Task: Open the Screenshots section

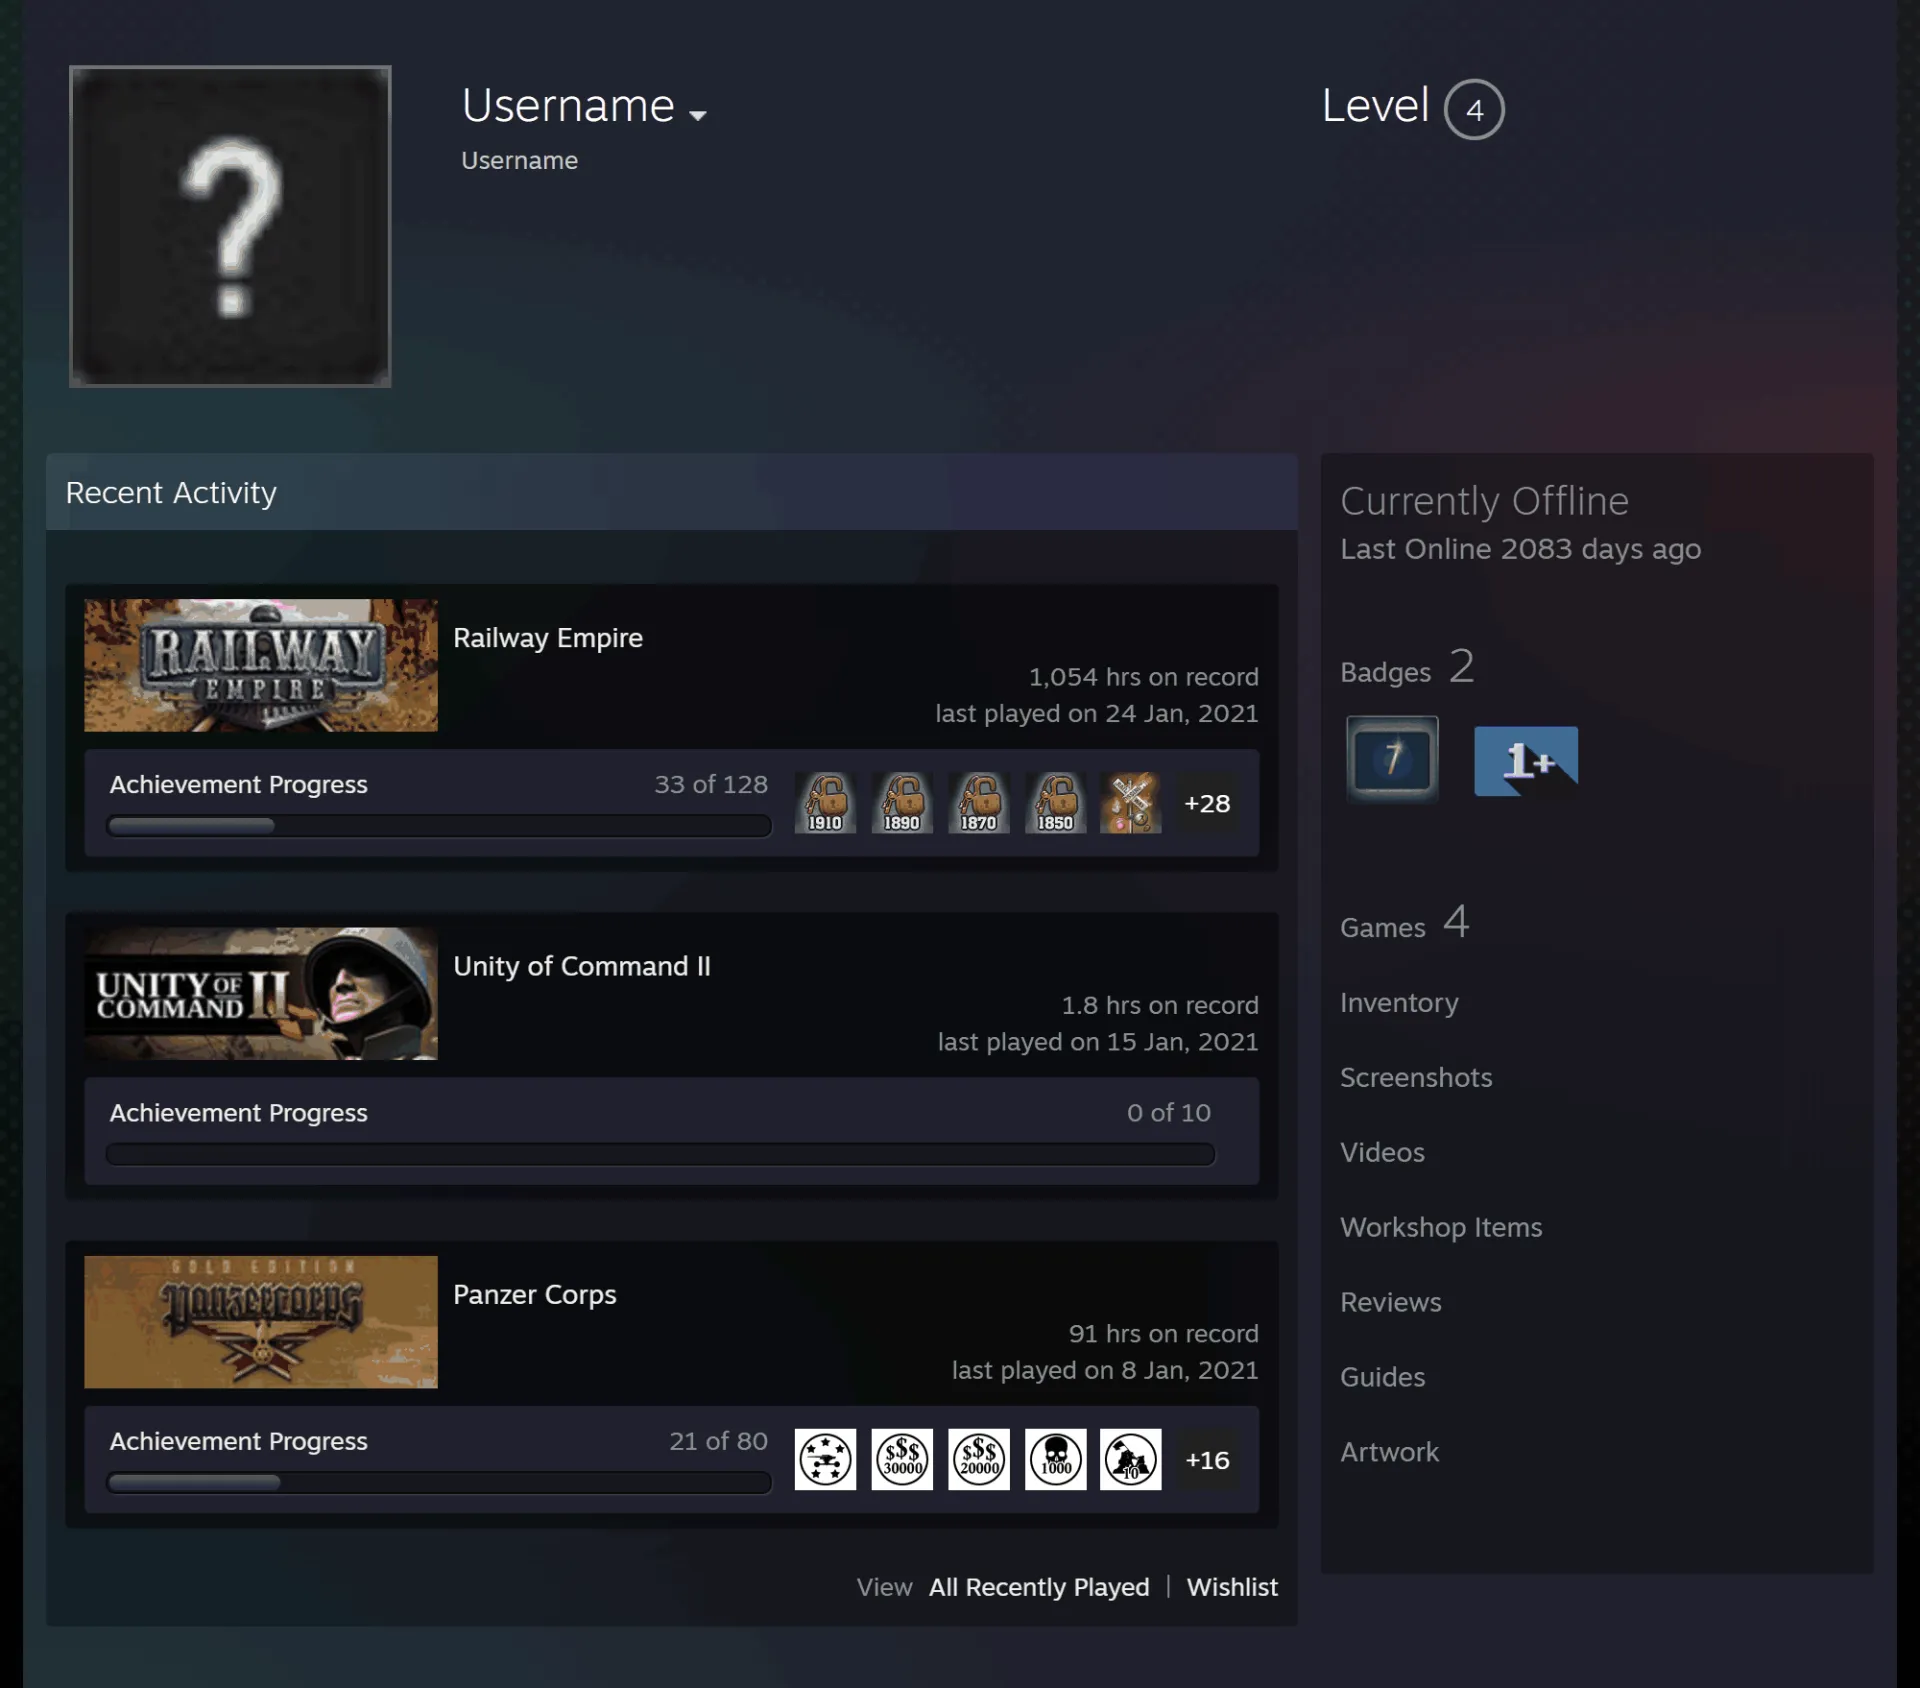Action: 1416,1078
